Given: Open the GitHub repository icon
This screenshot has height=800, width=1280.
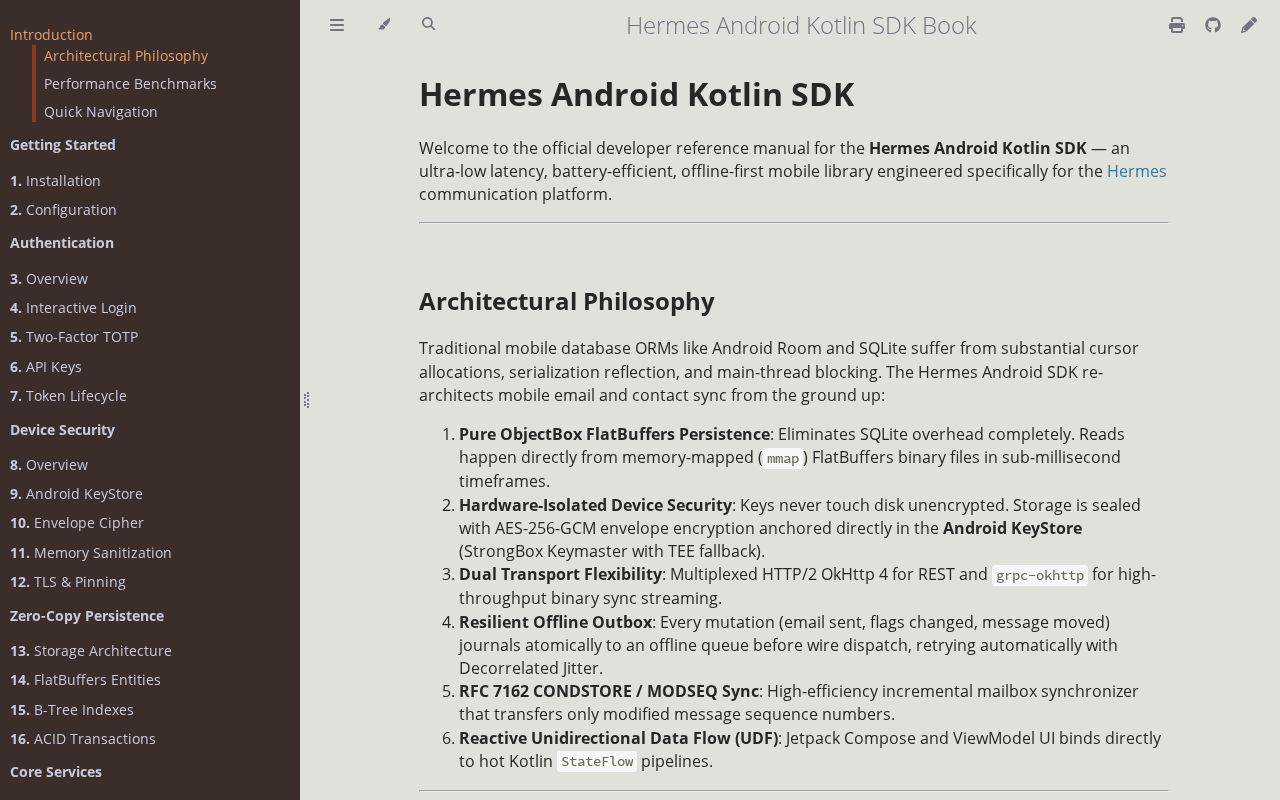Looking at the screenshot, I should (1213, 25).
